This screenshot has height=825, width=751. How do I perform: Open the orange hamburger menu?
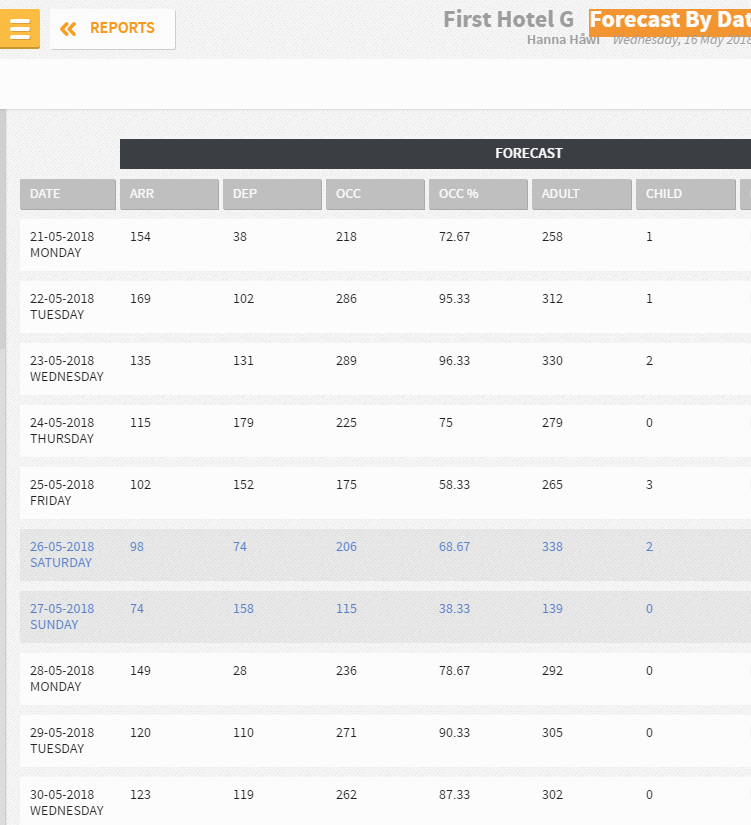click(x=19, y=28)
